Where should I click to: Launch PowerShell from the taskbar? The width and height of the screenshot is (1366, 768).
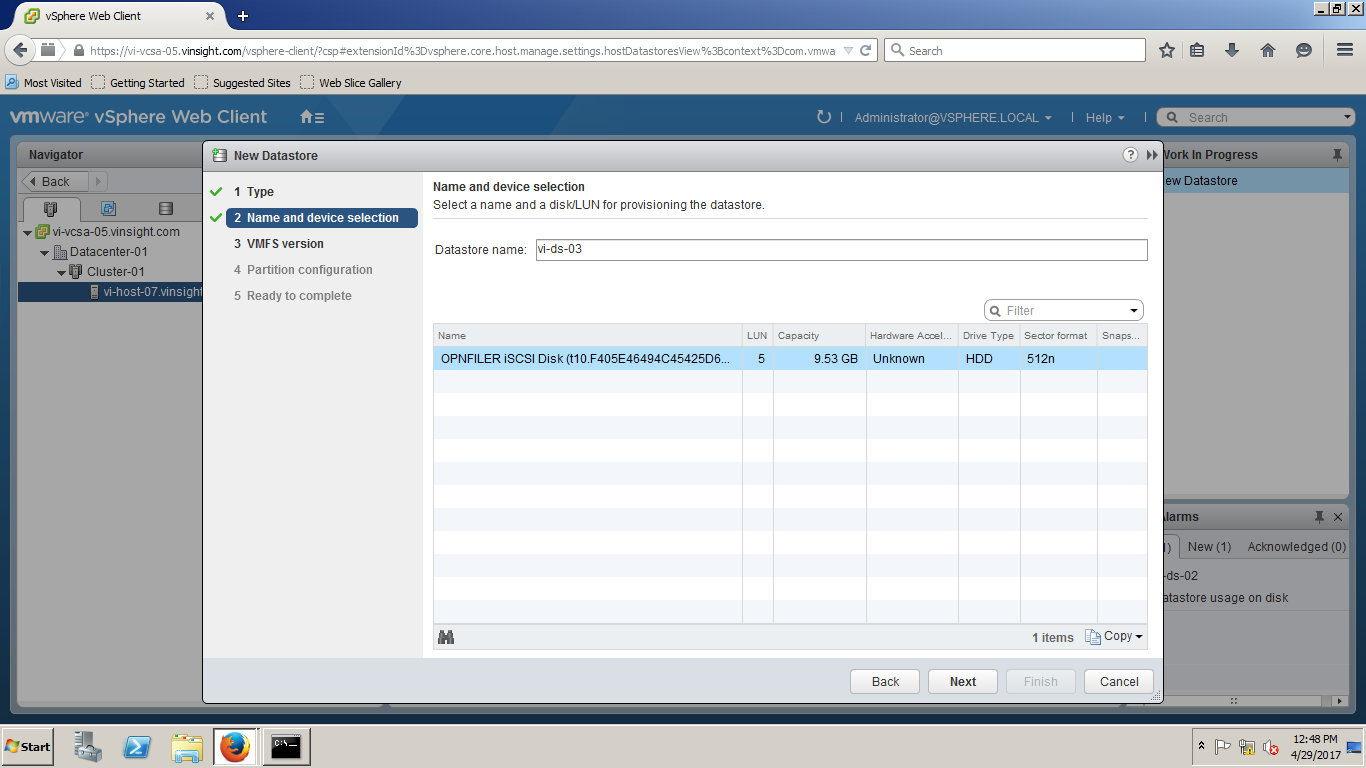point(137,746)
